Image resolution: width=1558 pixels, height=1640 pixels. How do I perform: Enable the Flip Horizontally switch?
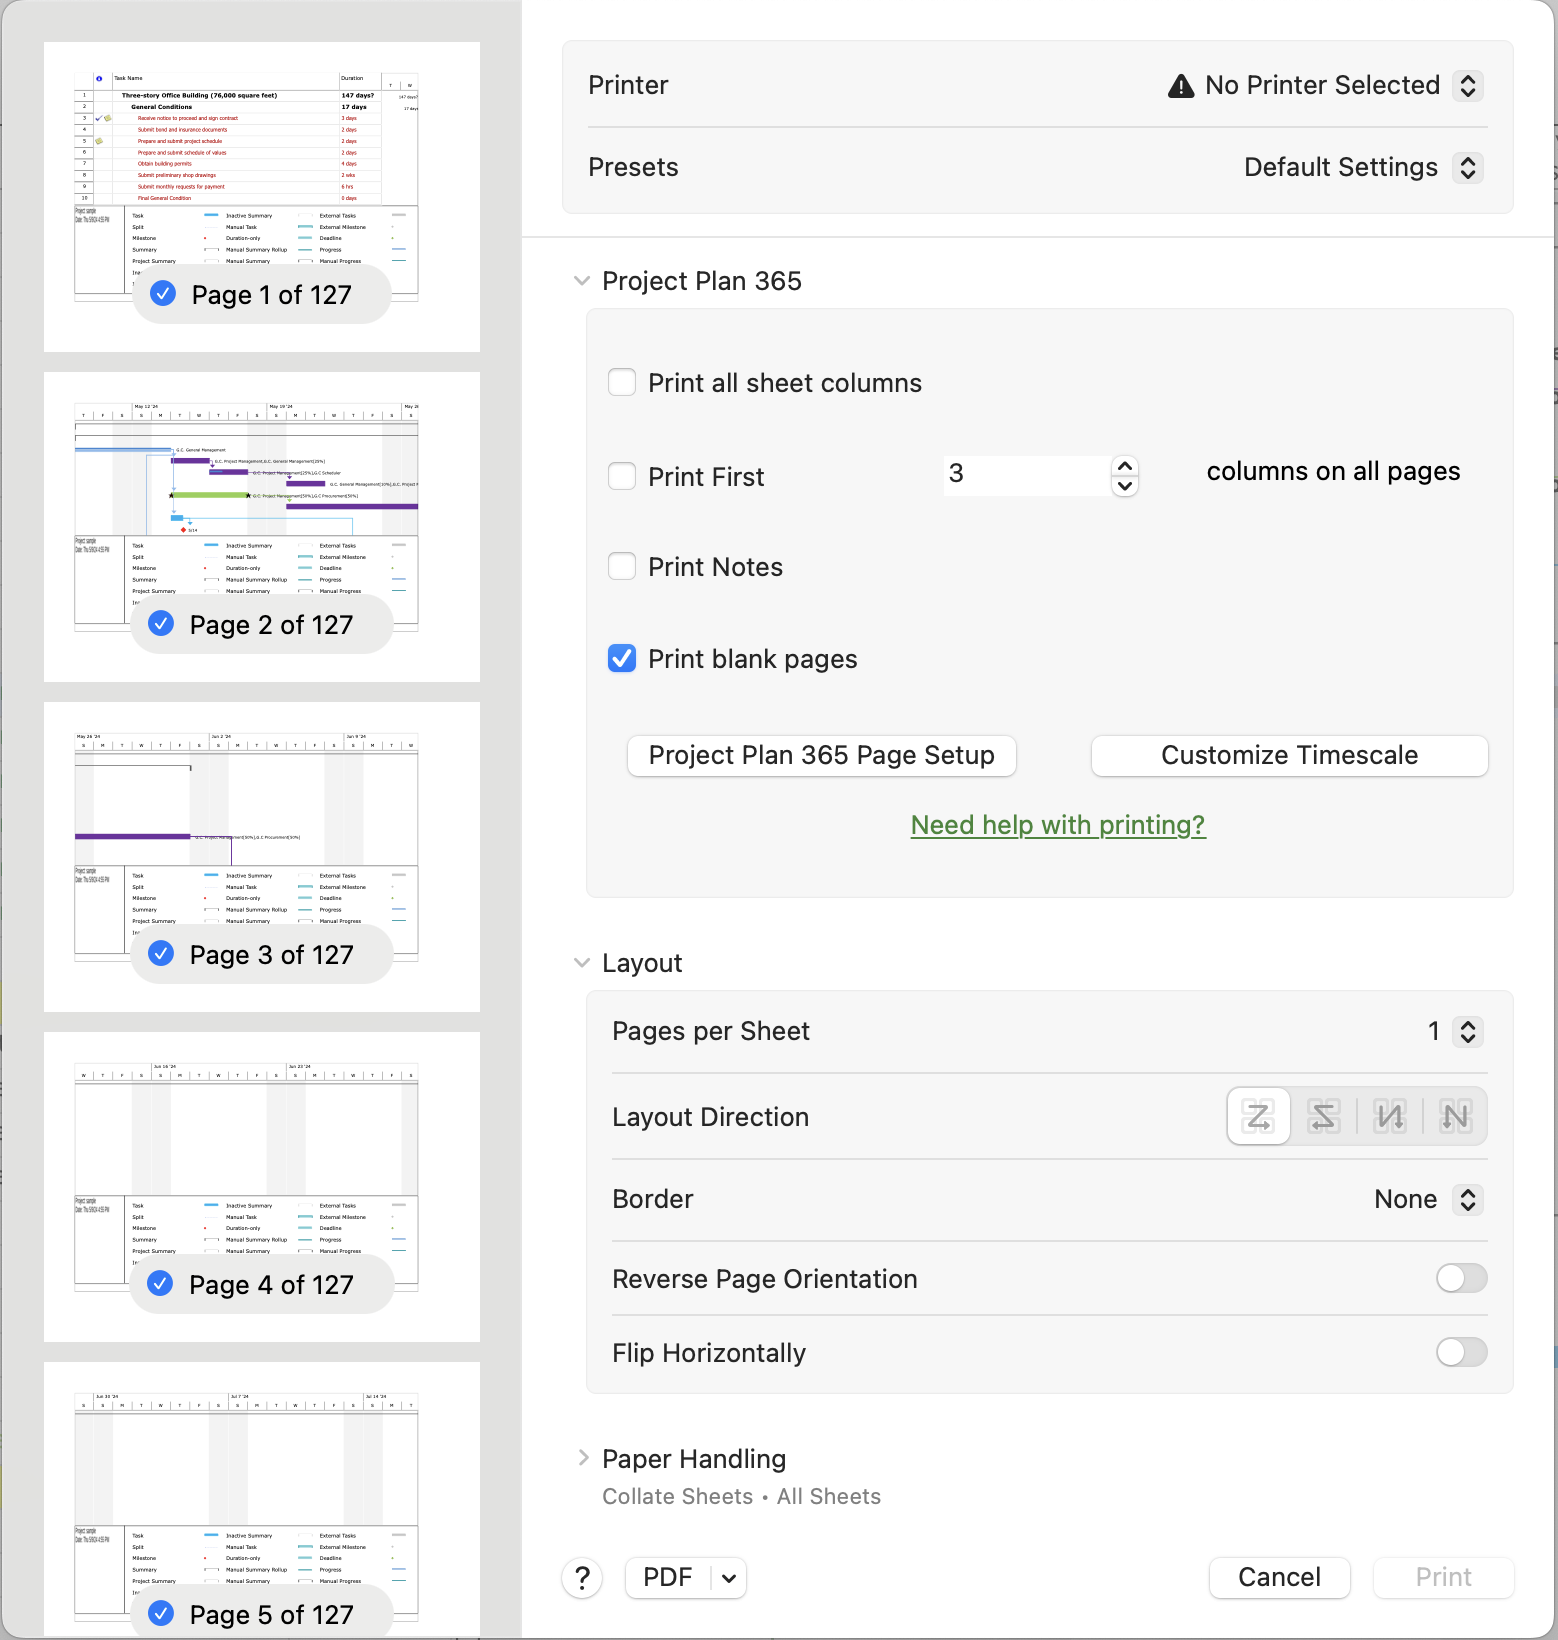click(1461, 1352)
